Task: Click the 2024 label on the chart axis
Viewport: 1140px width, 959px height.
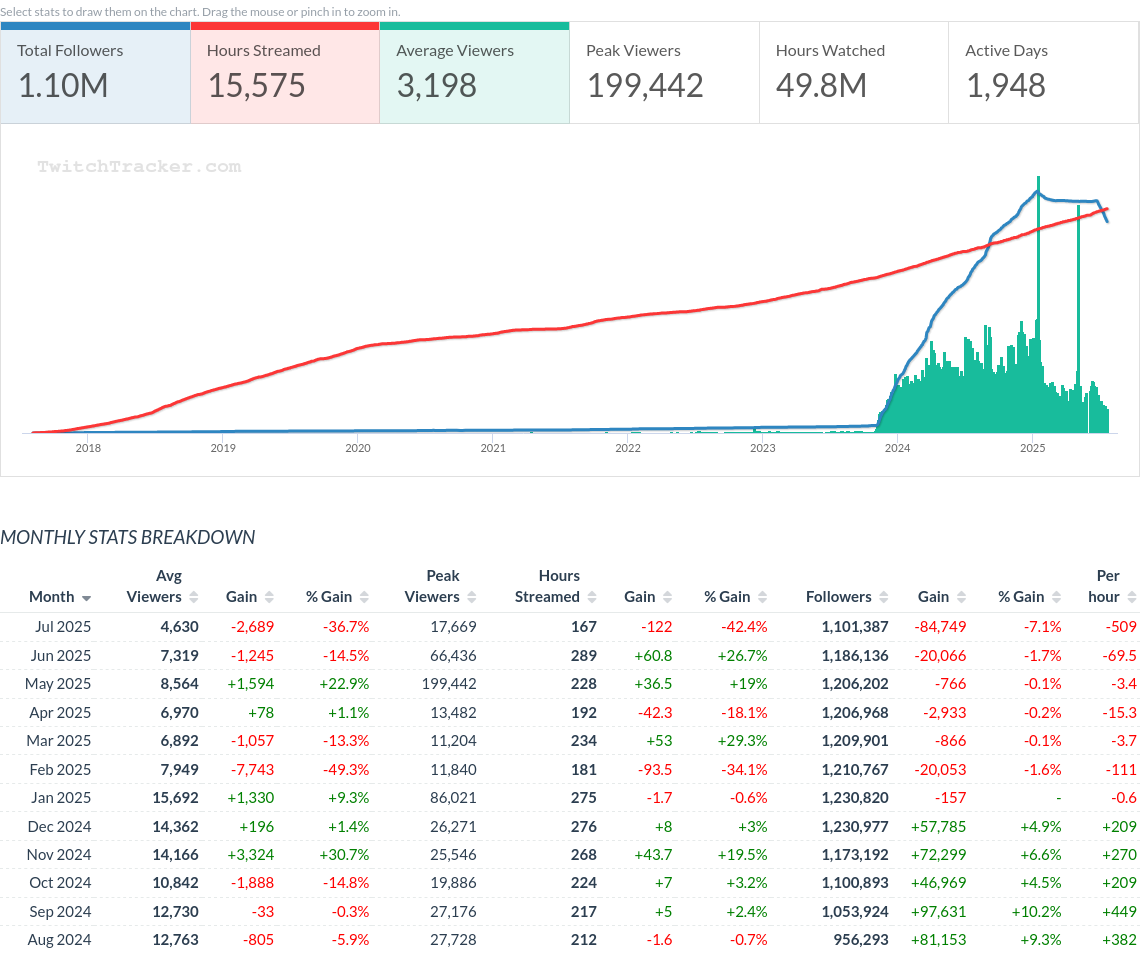Action: tap(897, 448)
